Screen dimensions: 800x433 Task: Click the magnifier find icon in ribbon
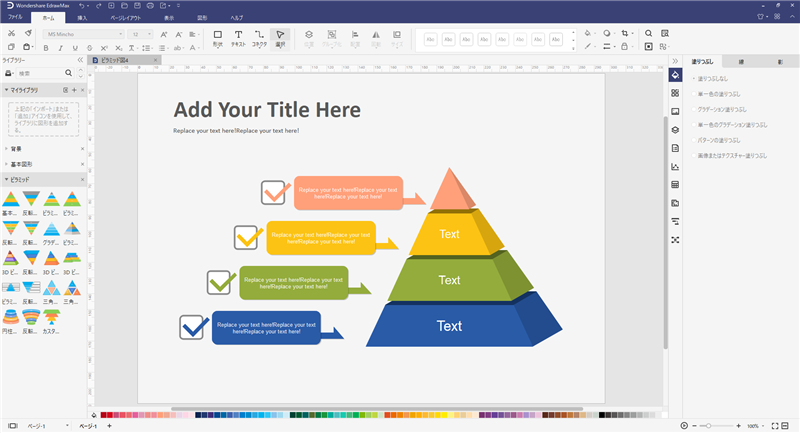[648, 33]
